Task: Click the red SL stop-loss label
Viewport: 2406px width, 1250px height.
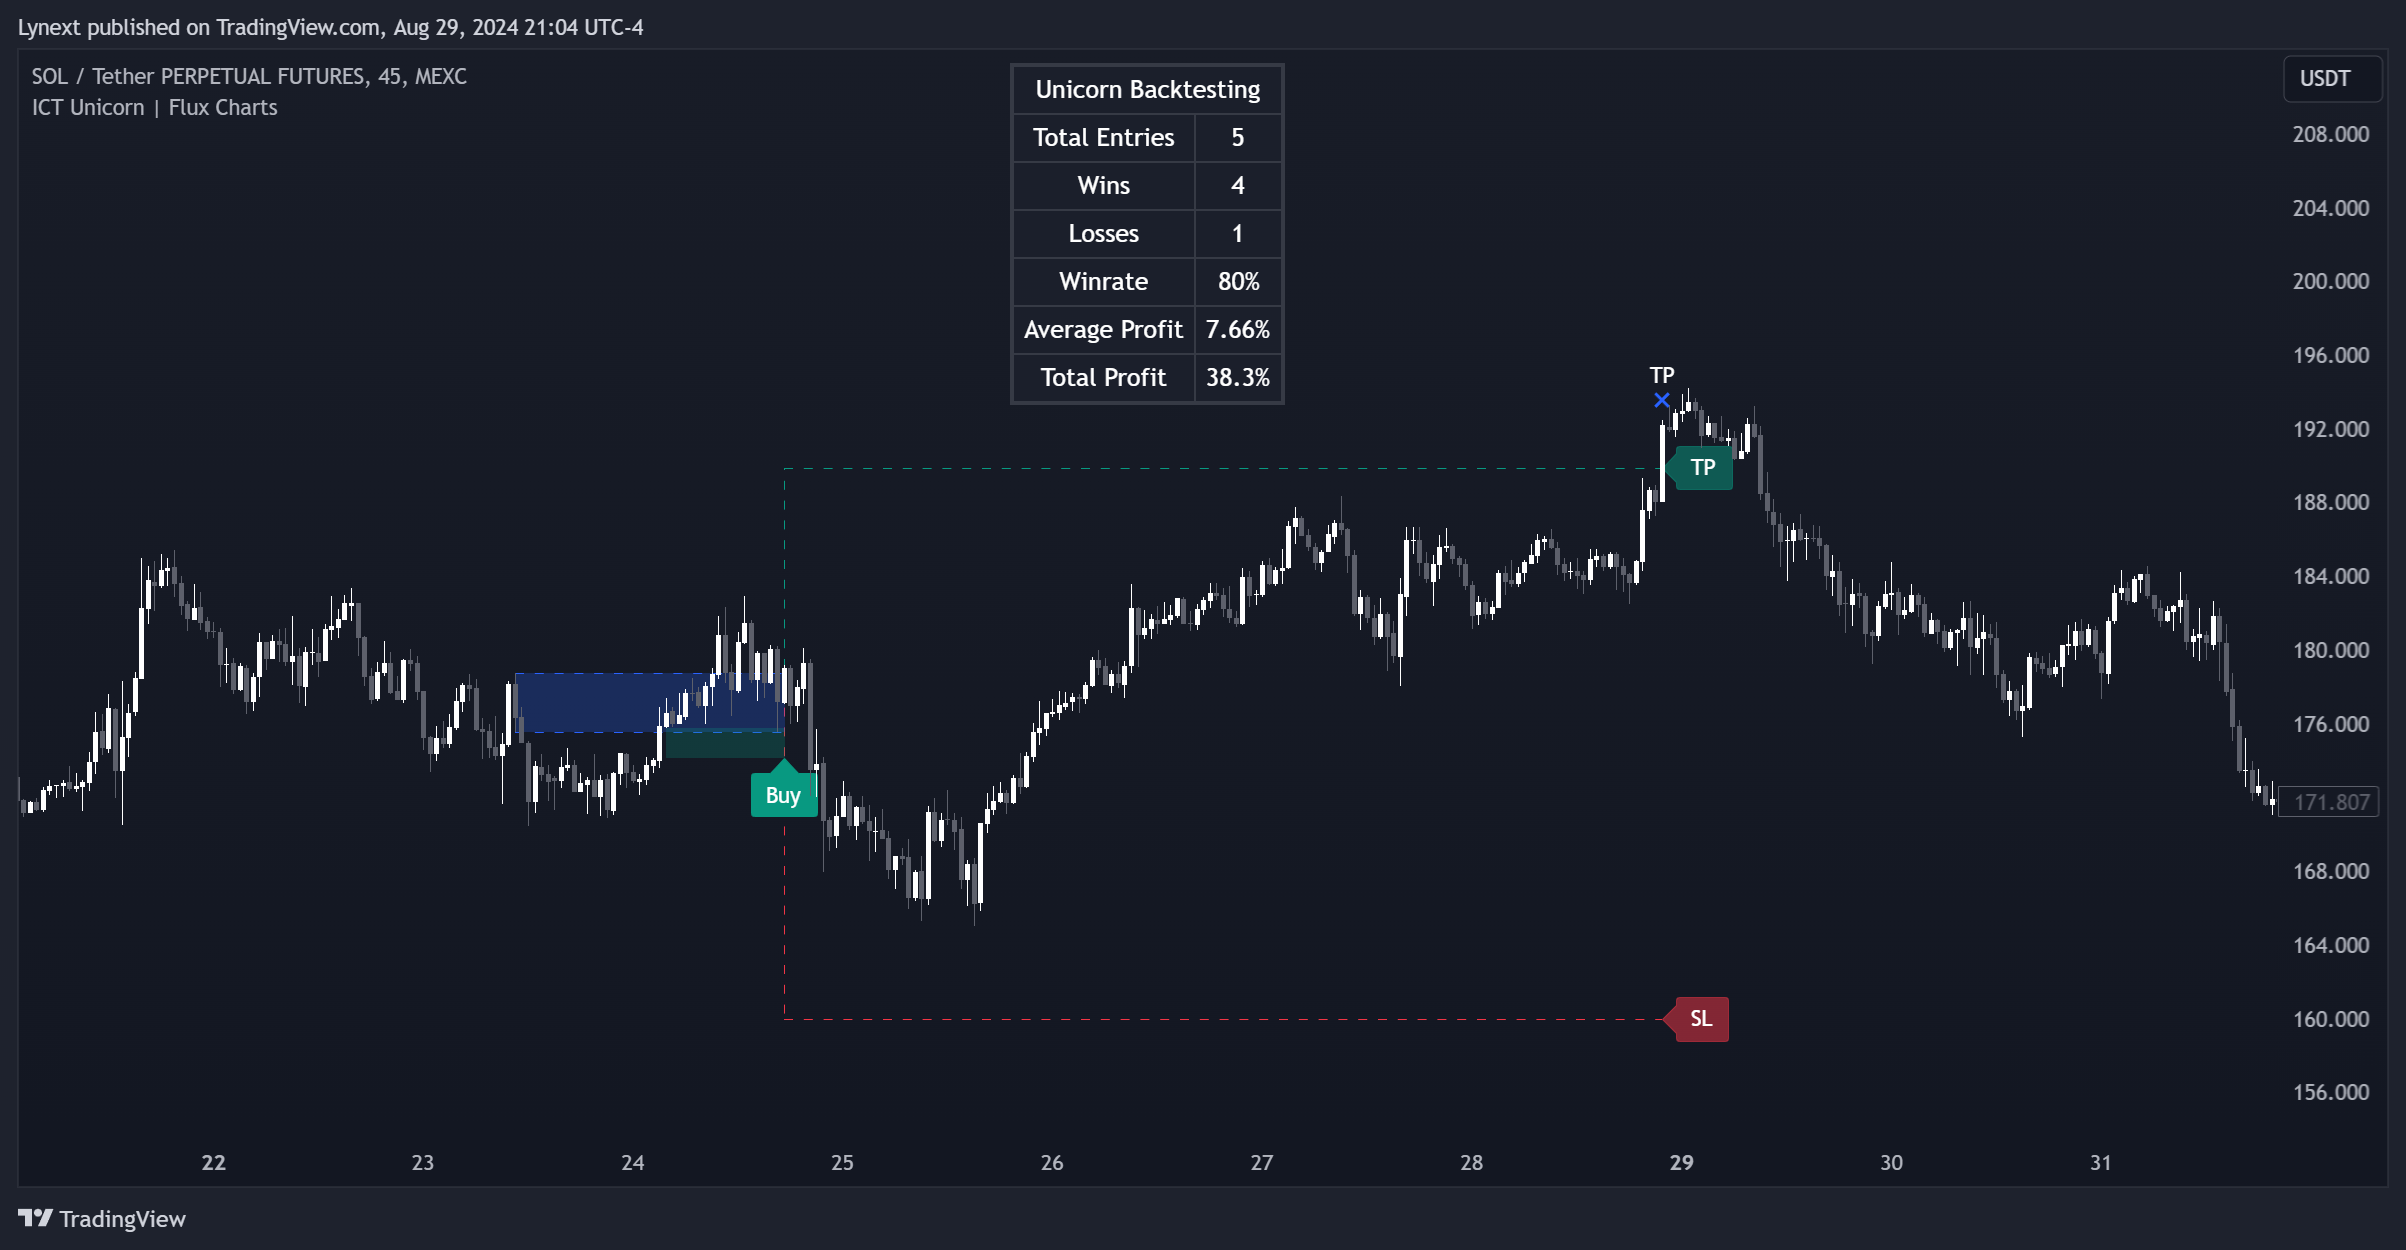Action: click(x=1701, y=1019)
